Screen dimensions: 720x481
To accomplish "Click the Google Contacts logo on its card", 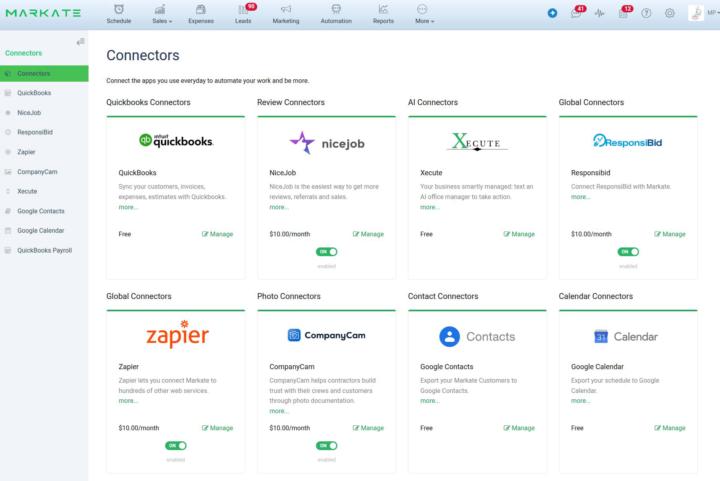I will click(477, 336).
